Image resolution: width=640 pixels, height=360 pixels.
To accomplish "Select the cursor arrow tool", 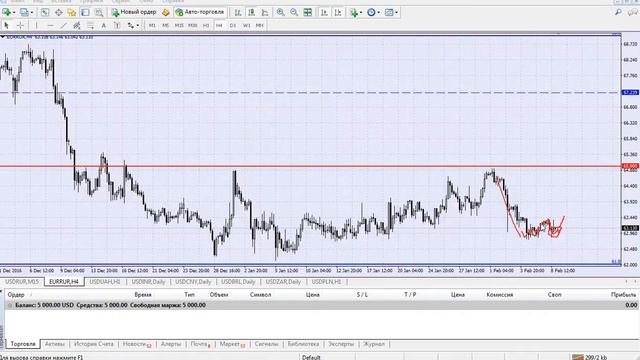I will [x=6, y=25].
